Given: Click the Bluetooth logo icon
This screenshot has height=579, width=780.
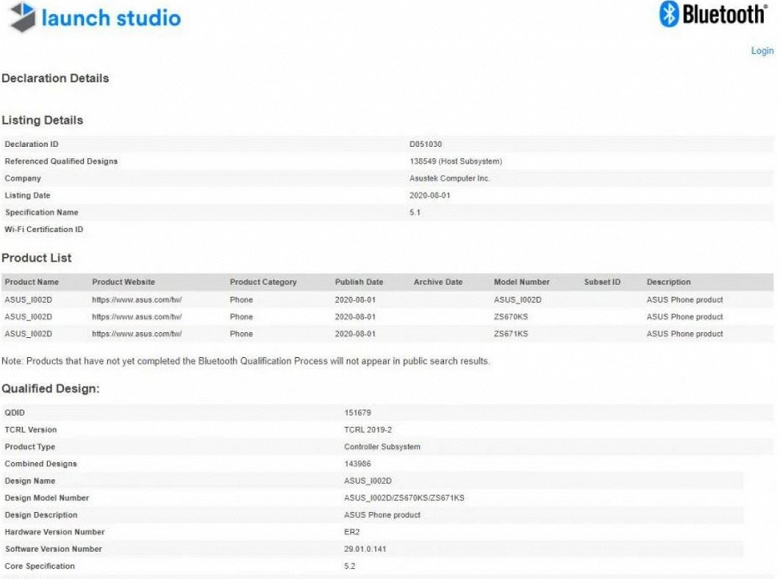Looking at the screenshot, I should (669, 14).
